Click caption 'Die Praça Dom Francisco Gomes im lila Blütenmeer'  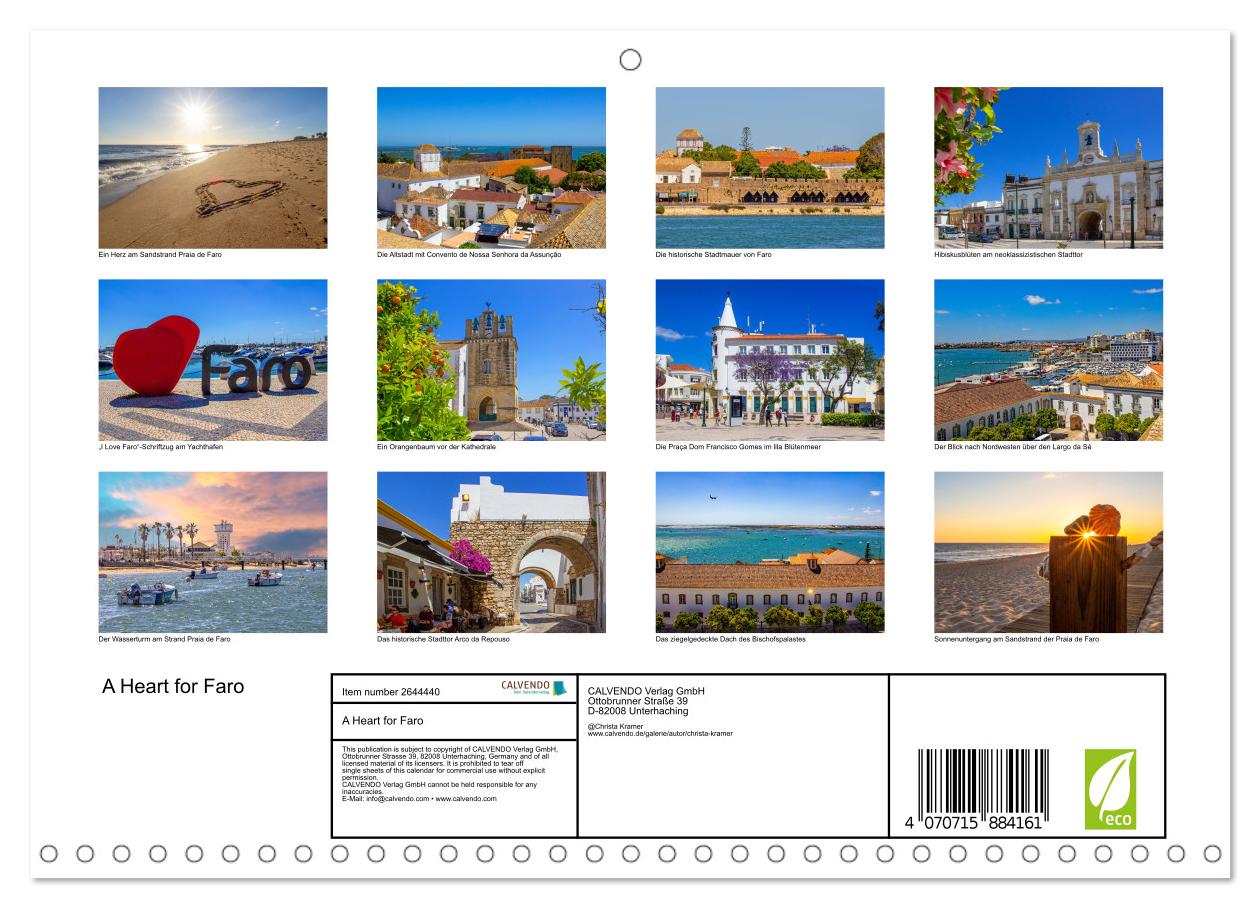[x=738, y=447]
